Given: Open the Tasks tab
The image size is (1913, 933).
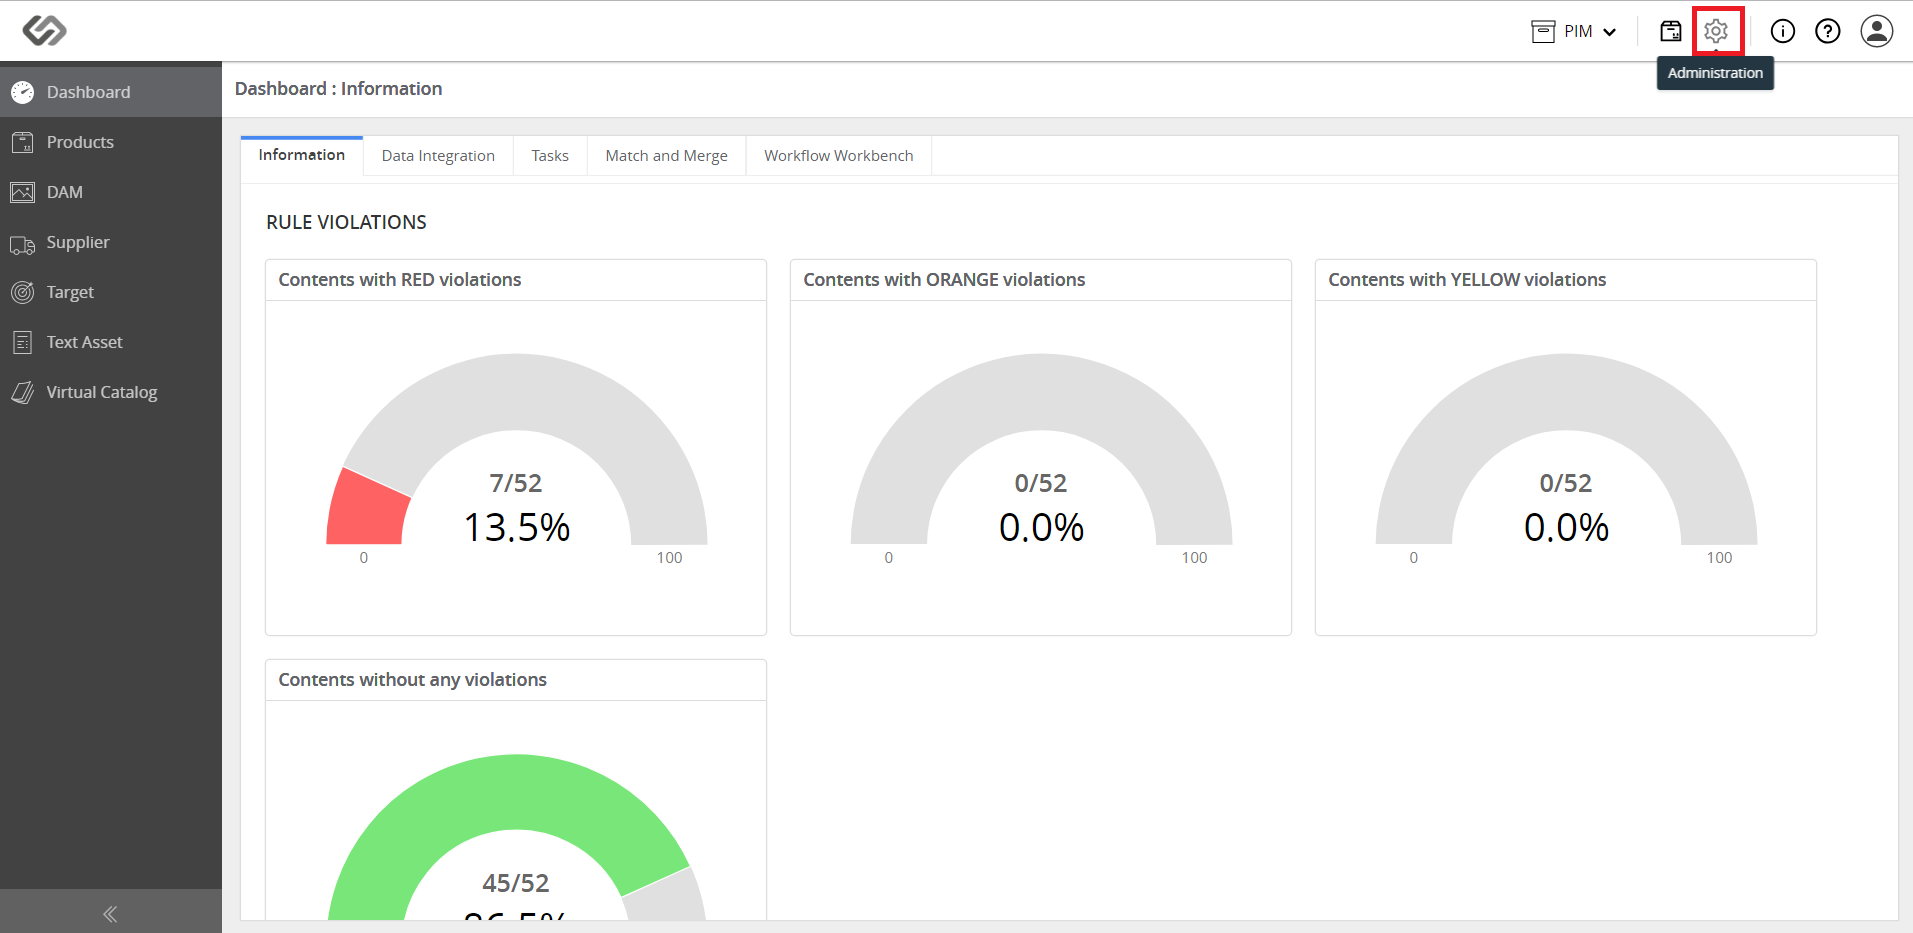Looking at the screenshot, I should 549,155.
